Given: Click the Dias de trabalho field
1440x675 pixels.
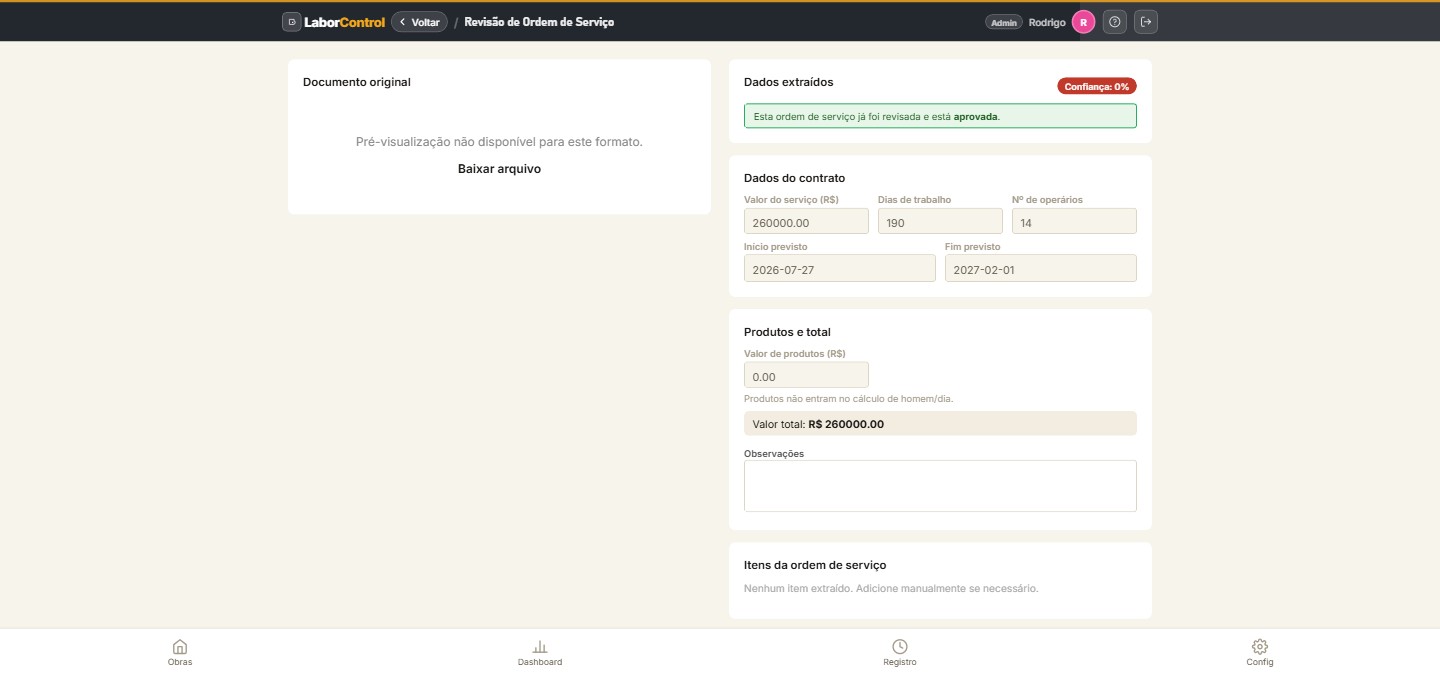Looking at the screenshot, I should point(940,221).
